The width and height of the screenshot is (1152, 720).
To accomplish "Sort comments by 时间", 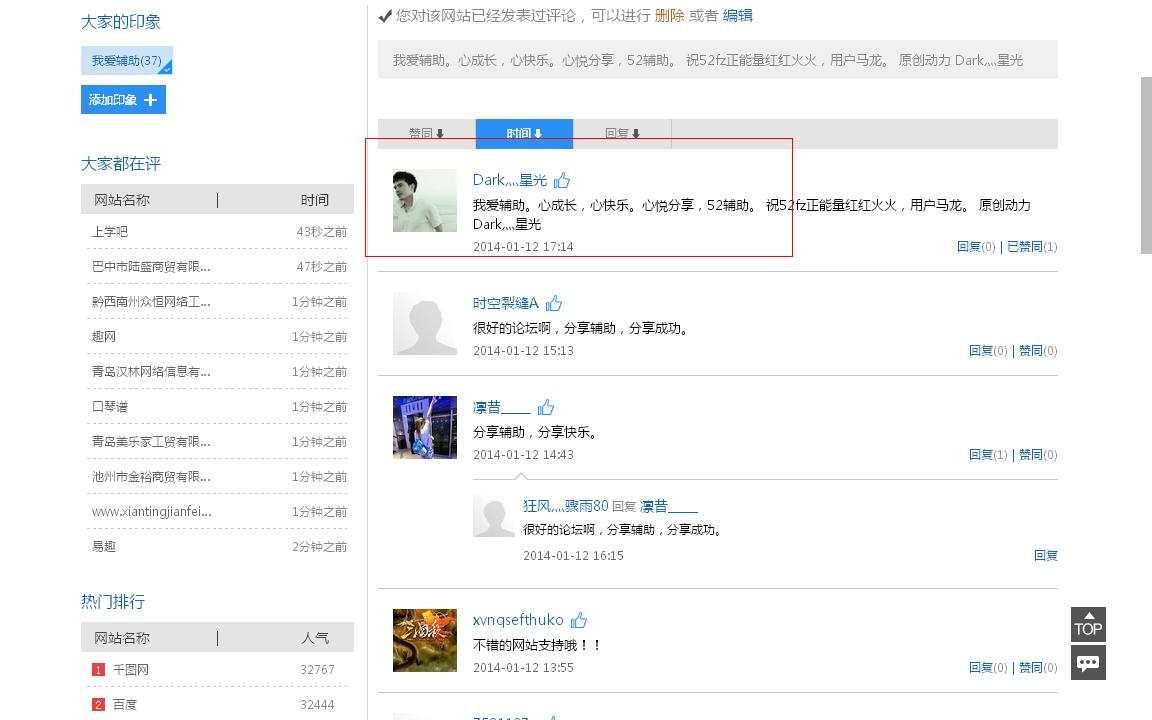I will (524, 133).
